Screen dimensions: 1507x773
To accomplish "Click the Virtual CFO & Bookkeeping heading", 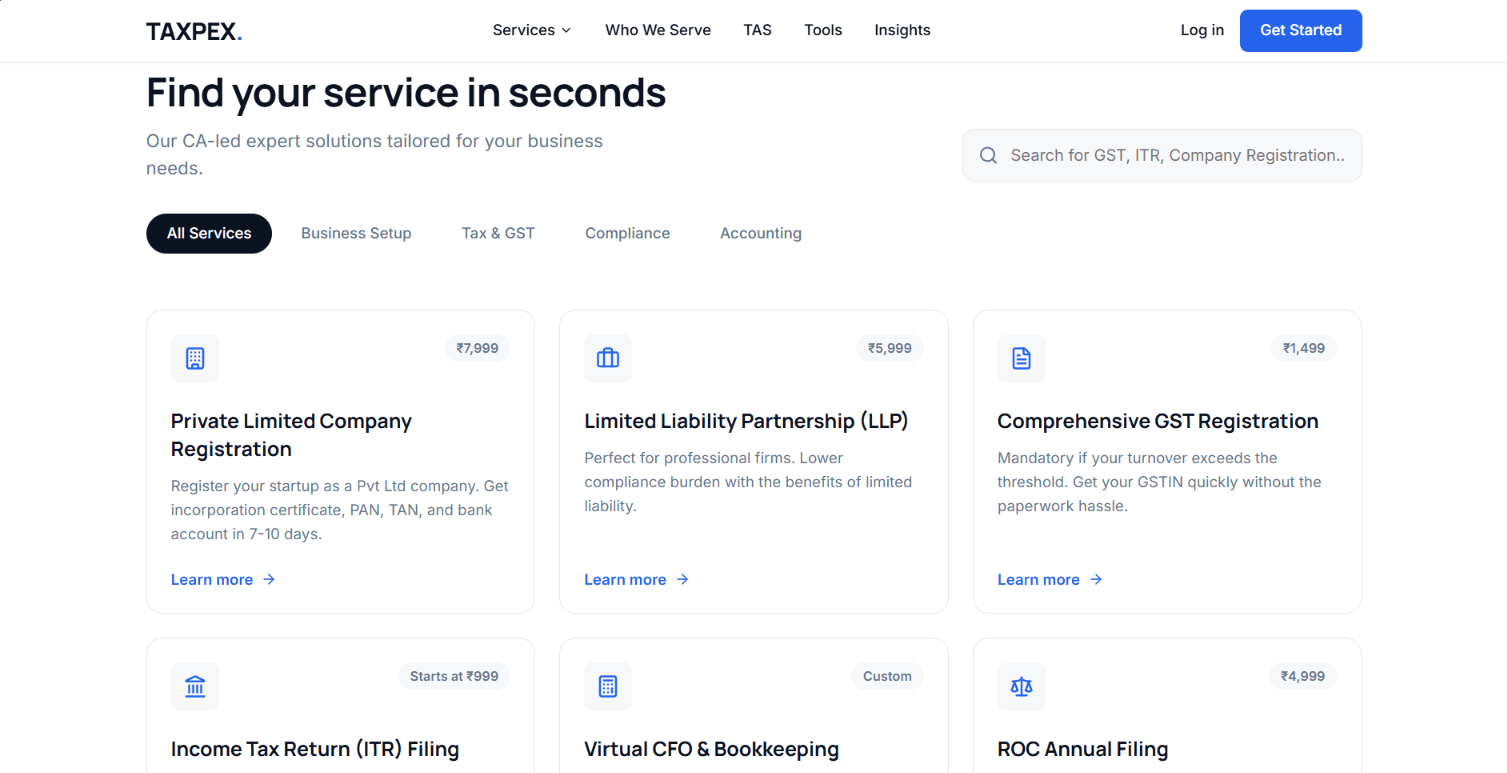I will tap(711, 749).
